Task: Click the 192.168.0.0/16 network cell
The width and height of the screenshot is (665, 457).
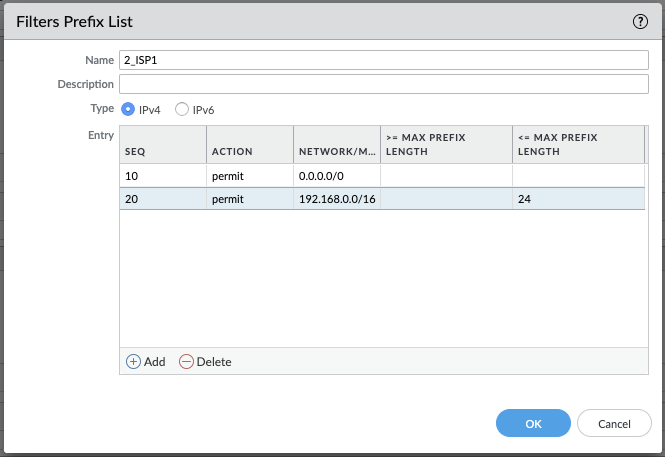Action: (336, 199)
